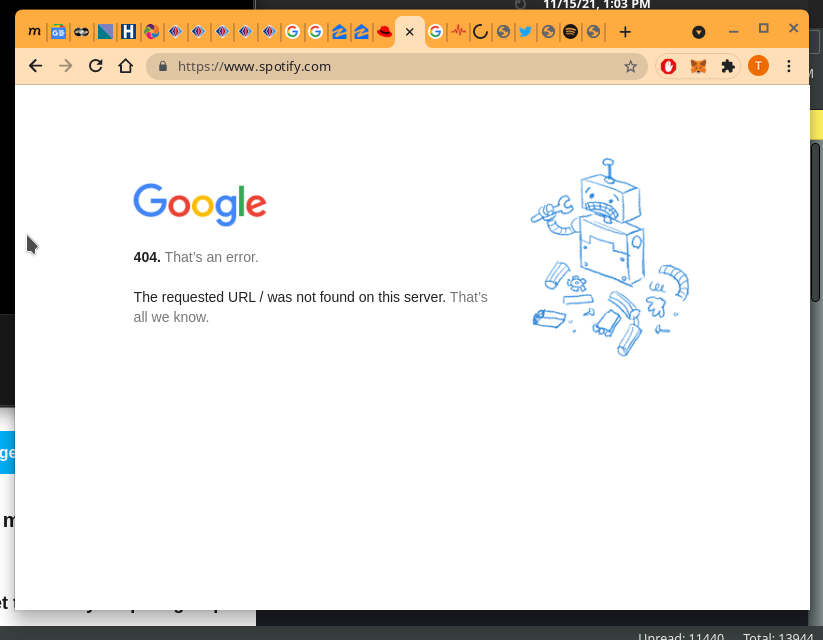This screenshot has height=640, width=823.
Task: Open the Extensions puzzle-piece menu
Action: (728, 66)
